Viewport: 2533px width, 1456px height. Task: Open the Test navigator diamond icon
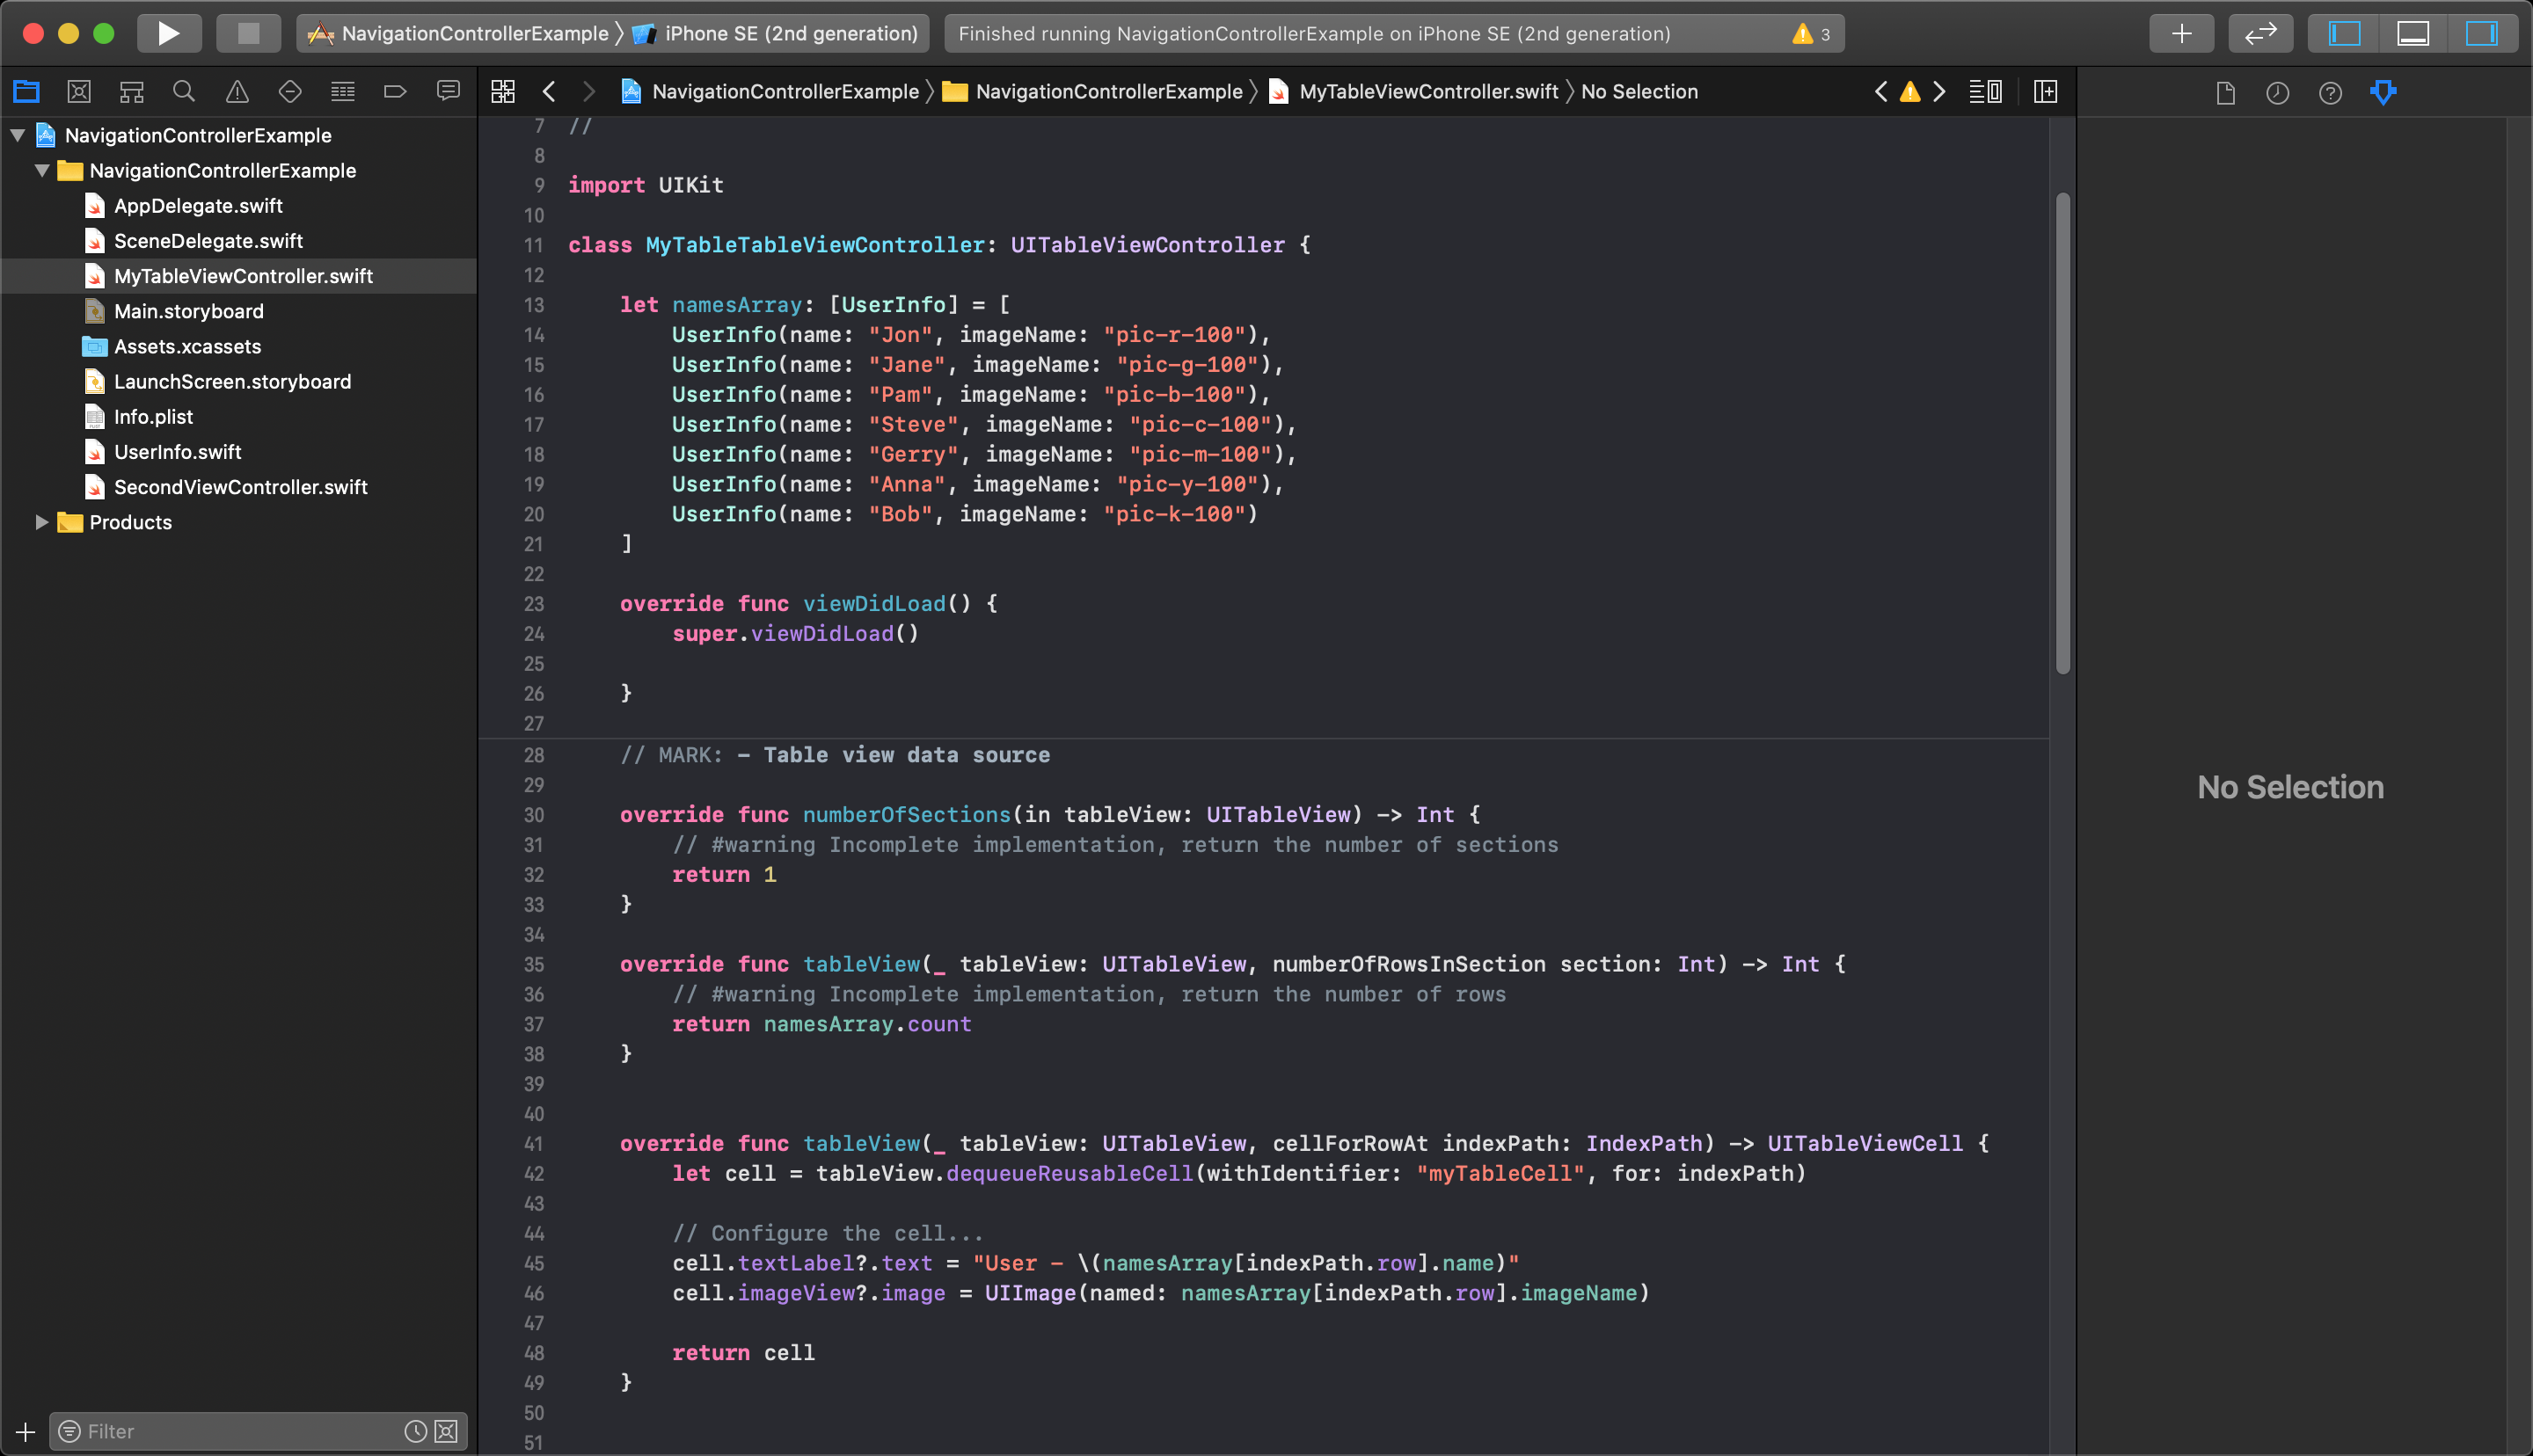coord(290,92)
